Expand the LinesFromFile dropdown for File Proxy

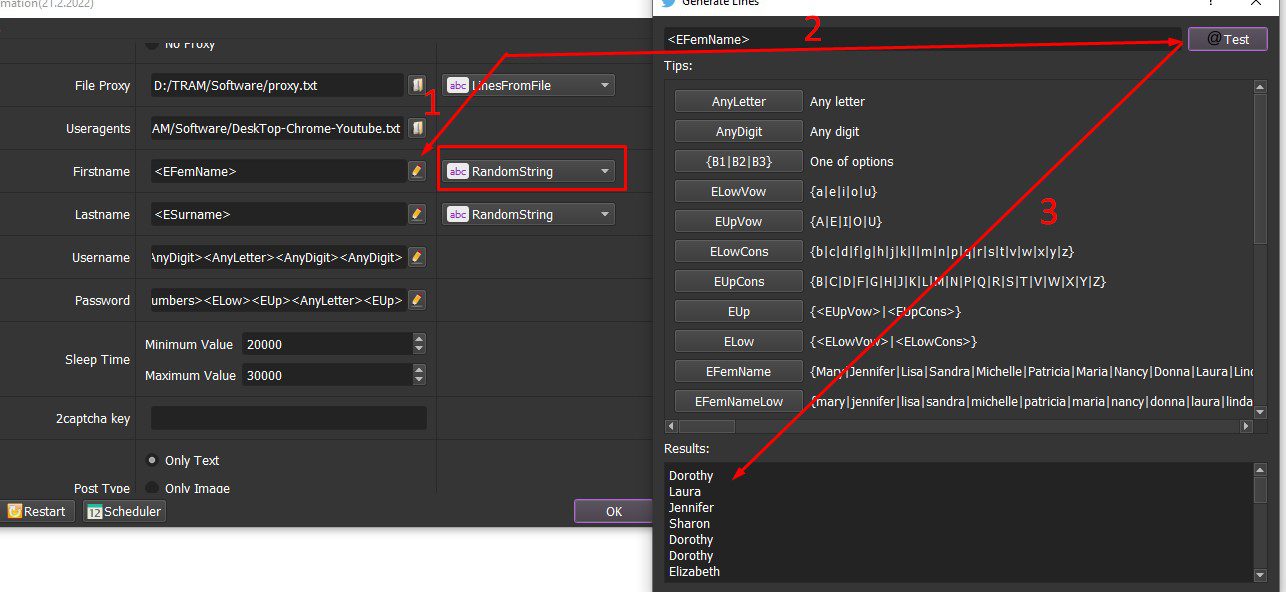coord(529,85)
